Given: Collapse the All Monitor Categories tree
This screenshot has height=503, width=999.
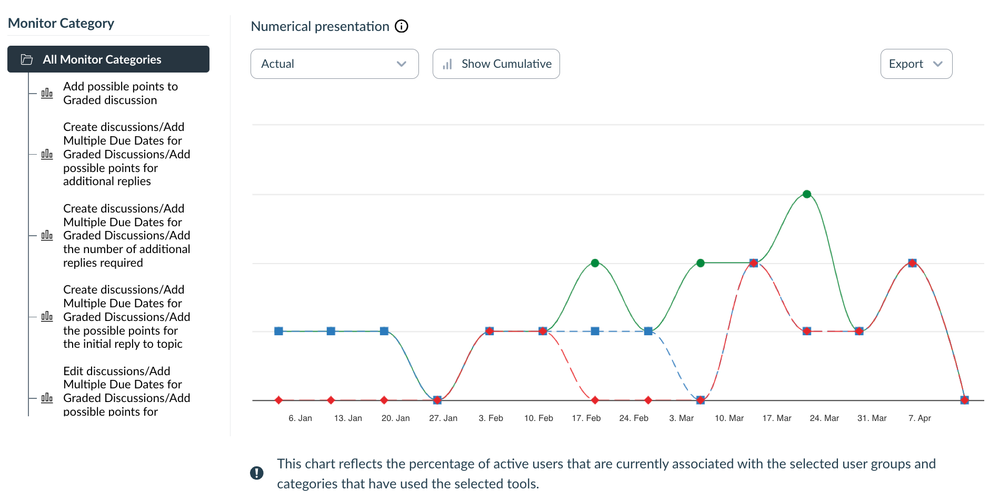Looking at the screenshot, I should [x=108, y=60].
